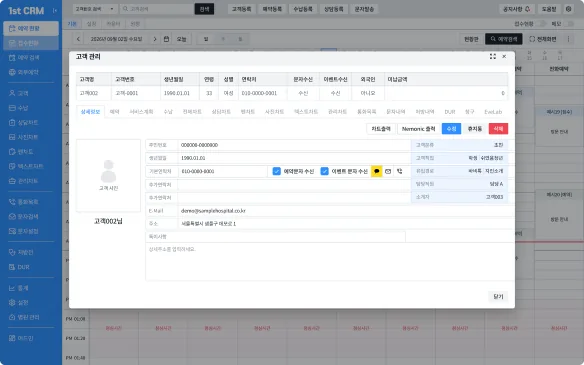Click the 고객검색 search input
This screenshot has width=584, height=365.
pos(157,9)
